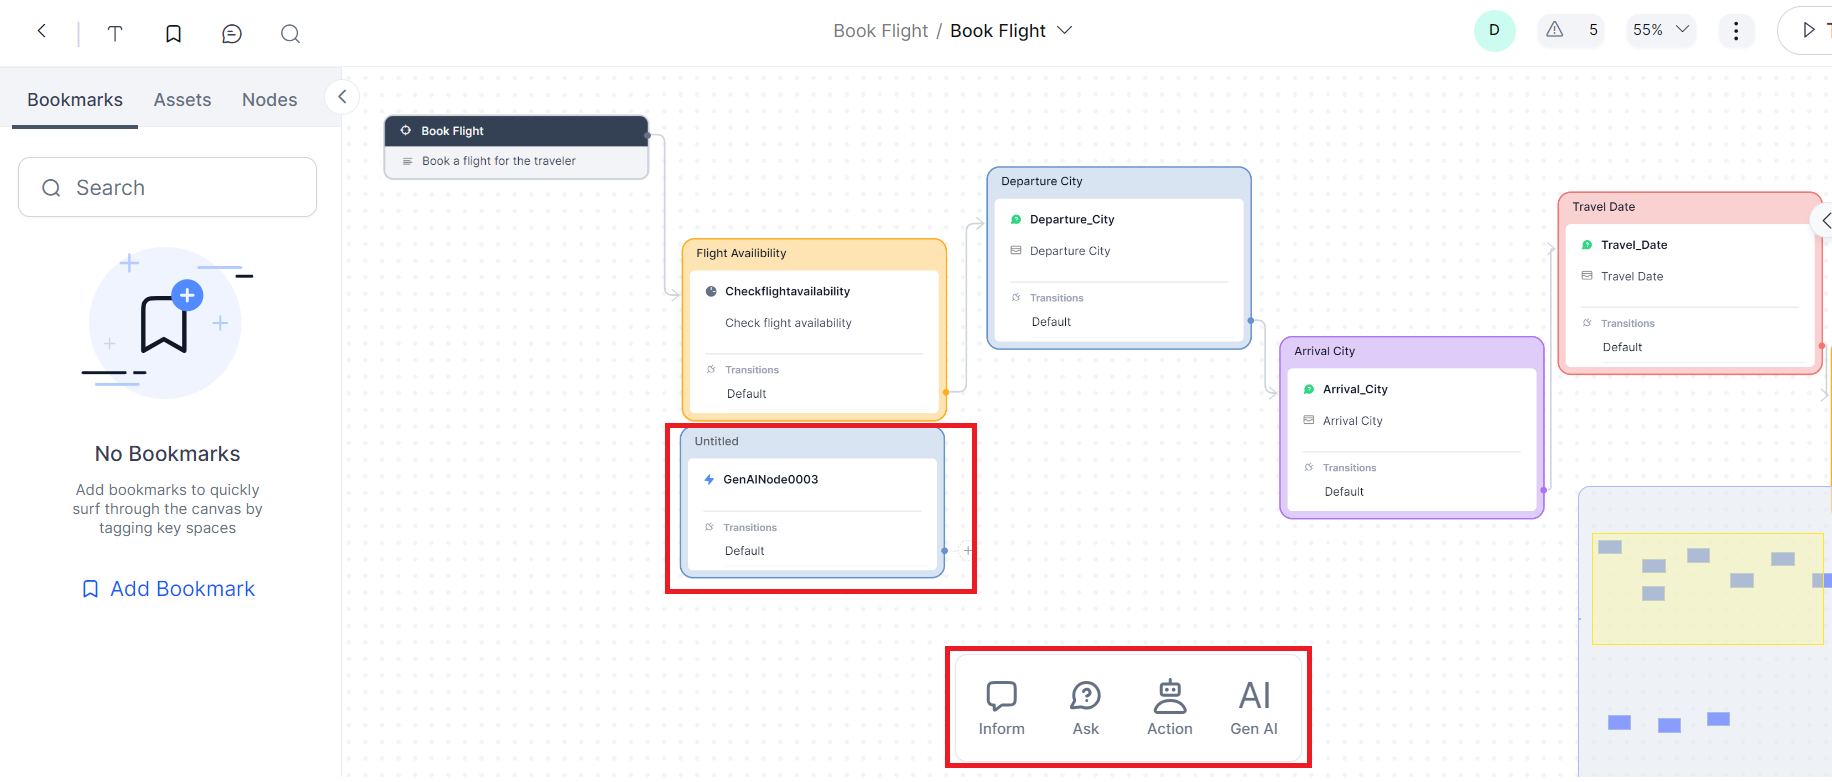The image size is (1832, 782).
Task: Collapse the left sidebar panel
Action: click(342, 97)
